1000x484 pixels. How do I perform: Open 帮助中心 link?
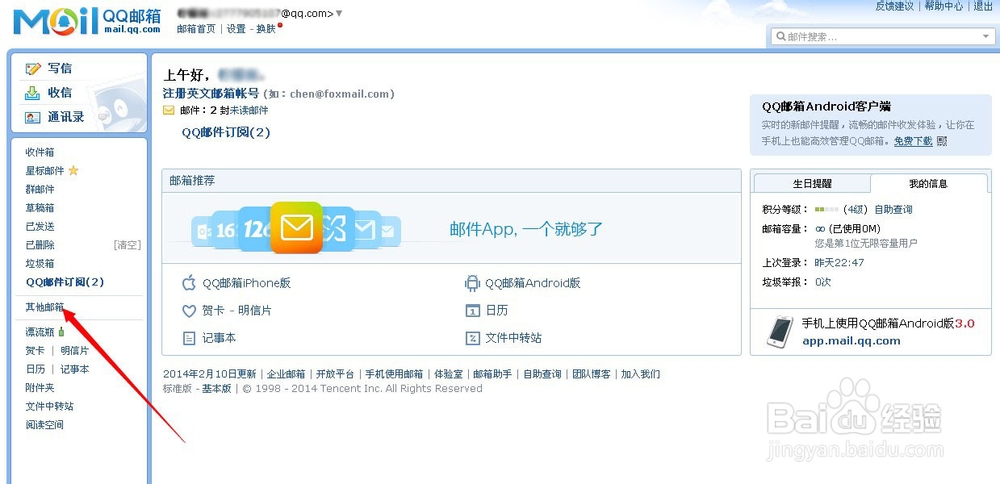coord(944,6)
